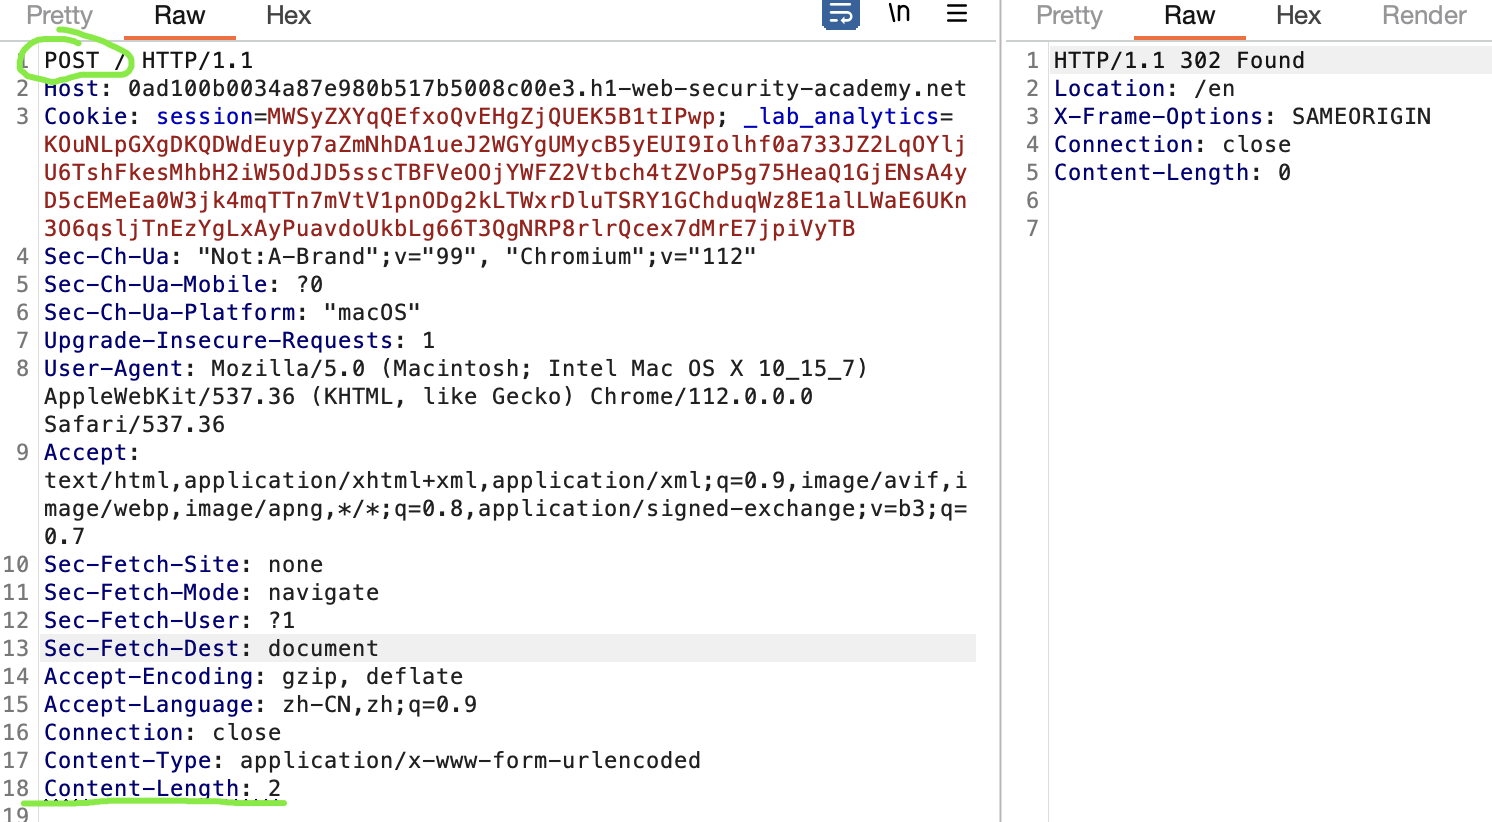The image size is (1492, 822).
Task: Click the POST method in request line
Action: pos(71,60)
